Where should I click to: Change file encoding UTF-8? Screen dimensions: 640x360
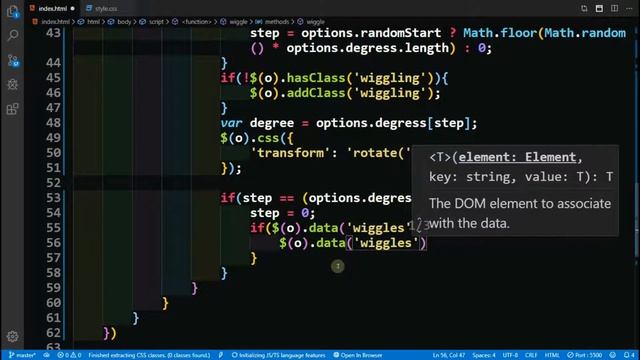(510, 355)
